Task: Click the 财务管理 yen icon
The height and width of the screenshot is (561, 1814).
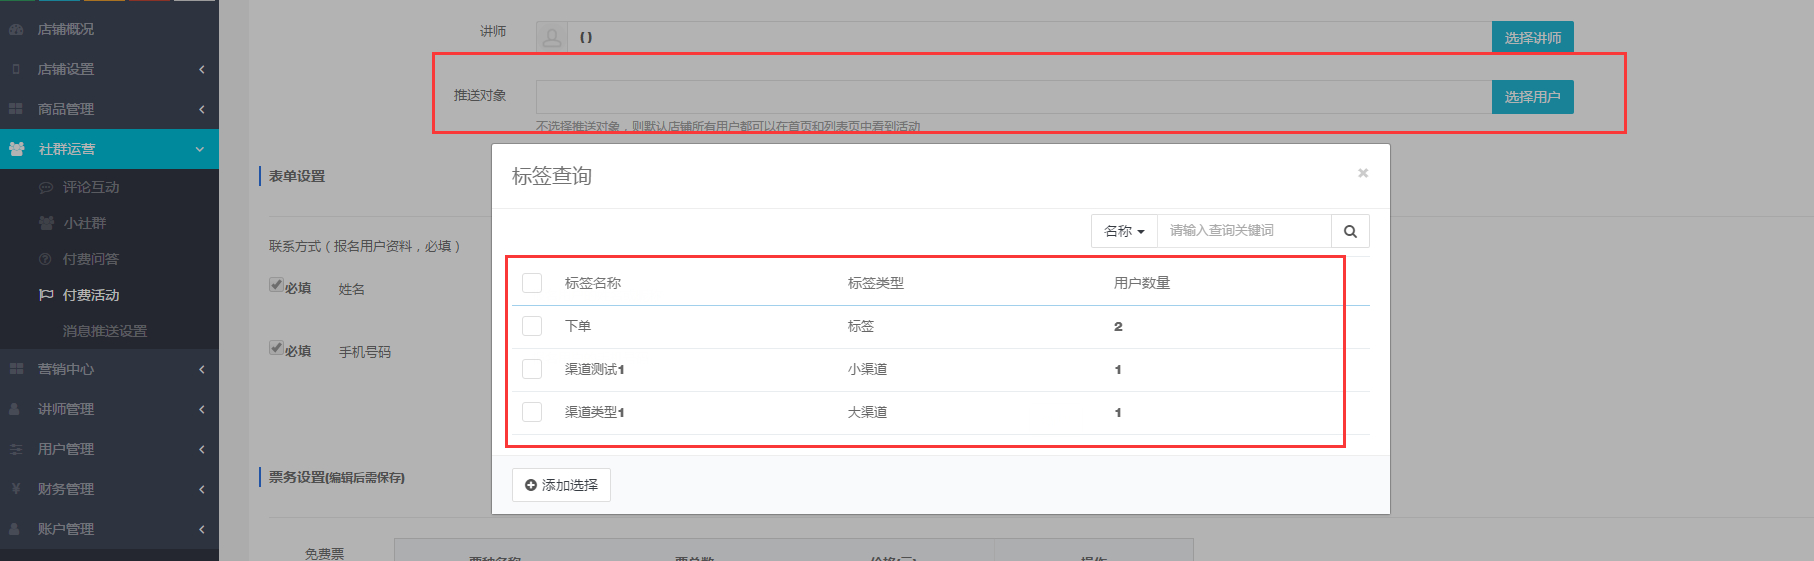Action: coord(16,489)
